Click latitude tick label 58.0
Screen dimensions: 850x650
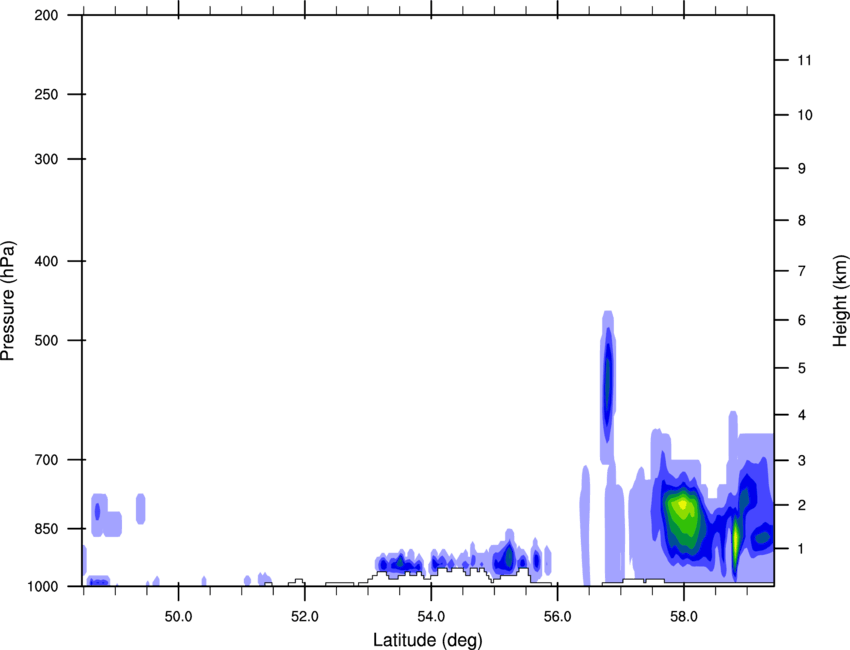[x=684, y=617]
